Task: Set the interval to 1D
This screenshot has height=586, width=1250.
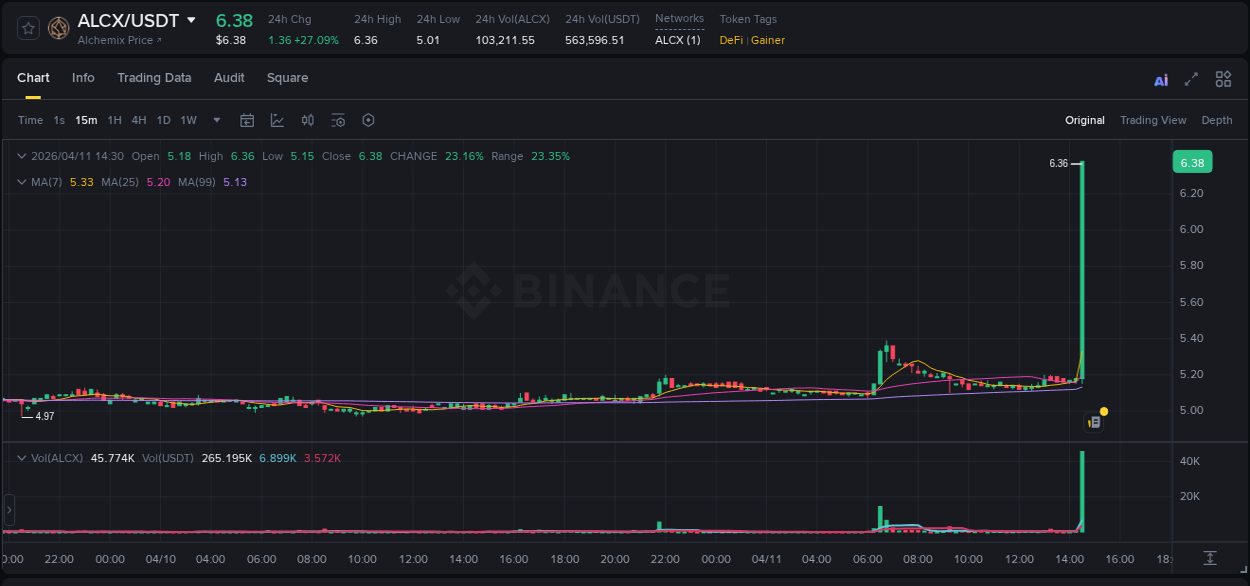Action: 163,120
